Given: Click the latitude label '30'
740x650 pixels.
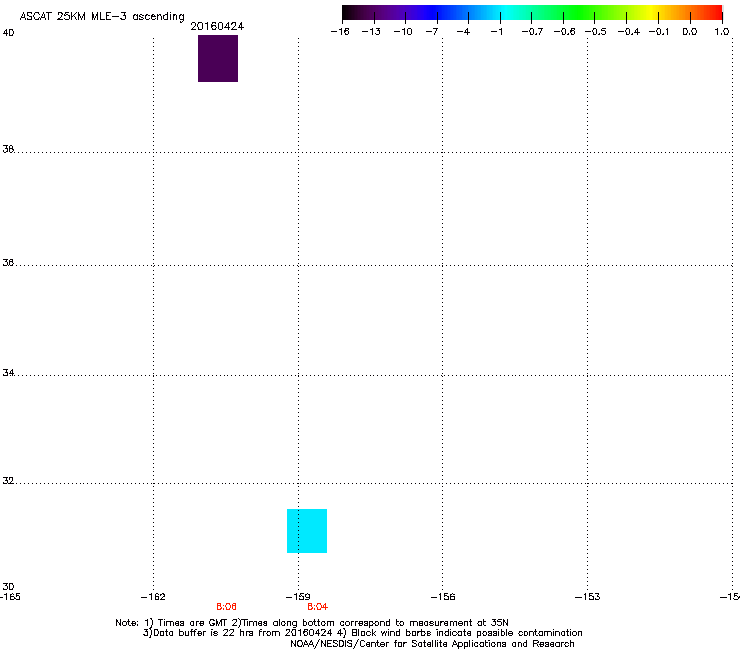Looking at the screenshot, I should tap(8, 586).
